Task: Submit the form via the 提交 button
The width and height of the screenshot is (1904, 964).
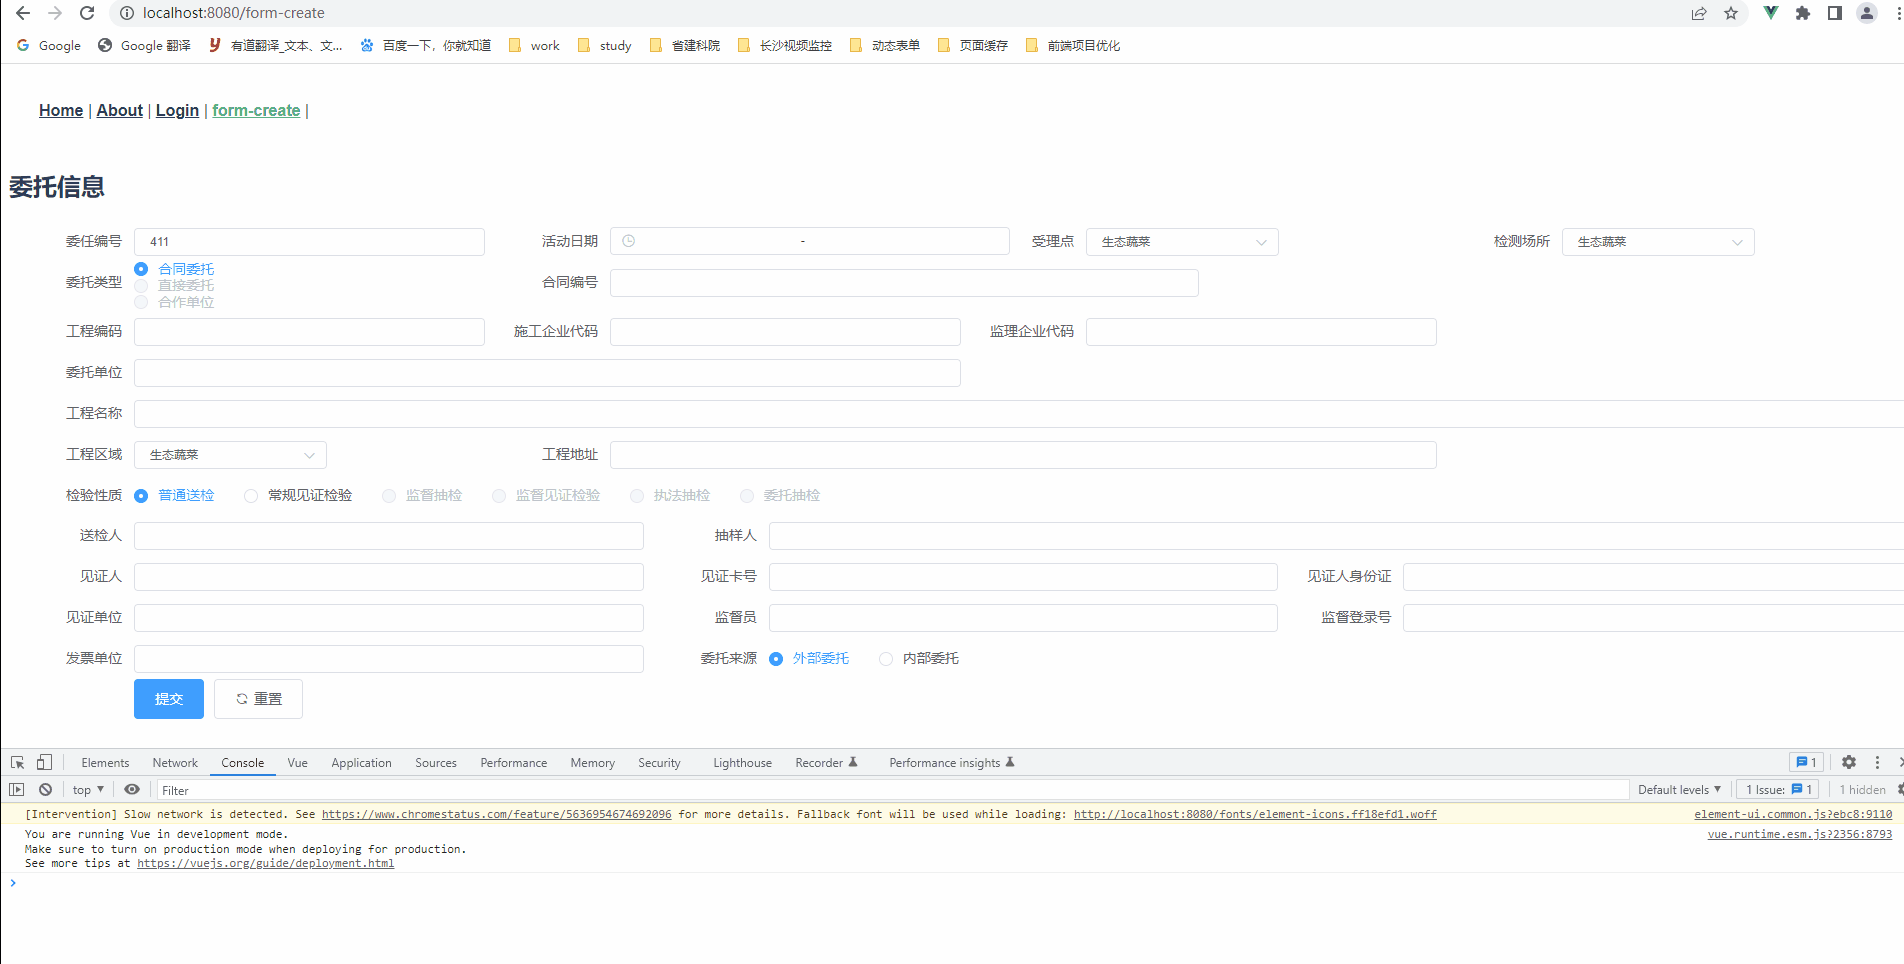Action: (168, 698)
